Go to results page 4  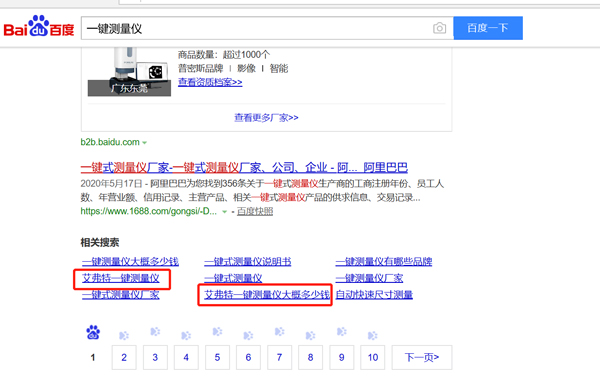186,357
